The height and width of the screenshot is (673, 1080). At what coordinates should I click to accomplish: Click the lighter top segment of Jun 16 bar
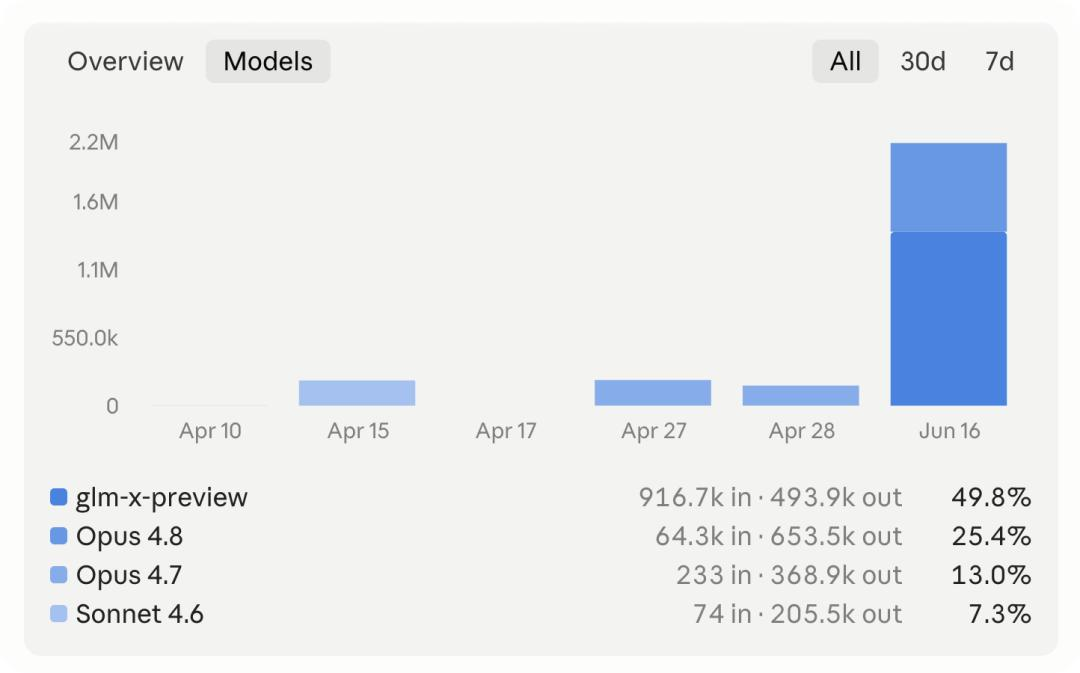pyautogui.click(x=948, y=187)
